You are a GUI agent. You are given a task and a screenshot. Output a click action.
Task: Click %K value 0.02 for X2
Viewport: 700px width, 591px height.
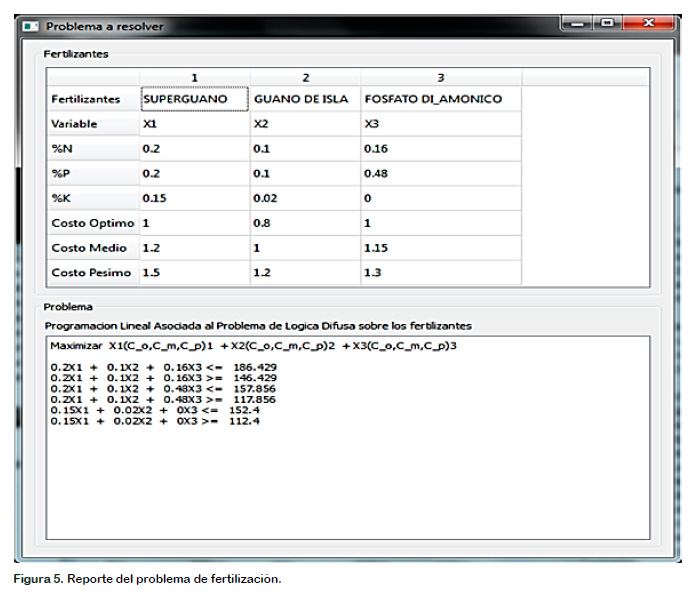pos(305,198)
